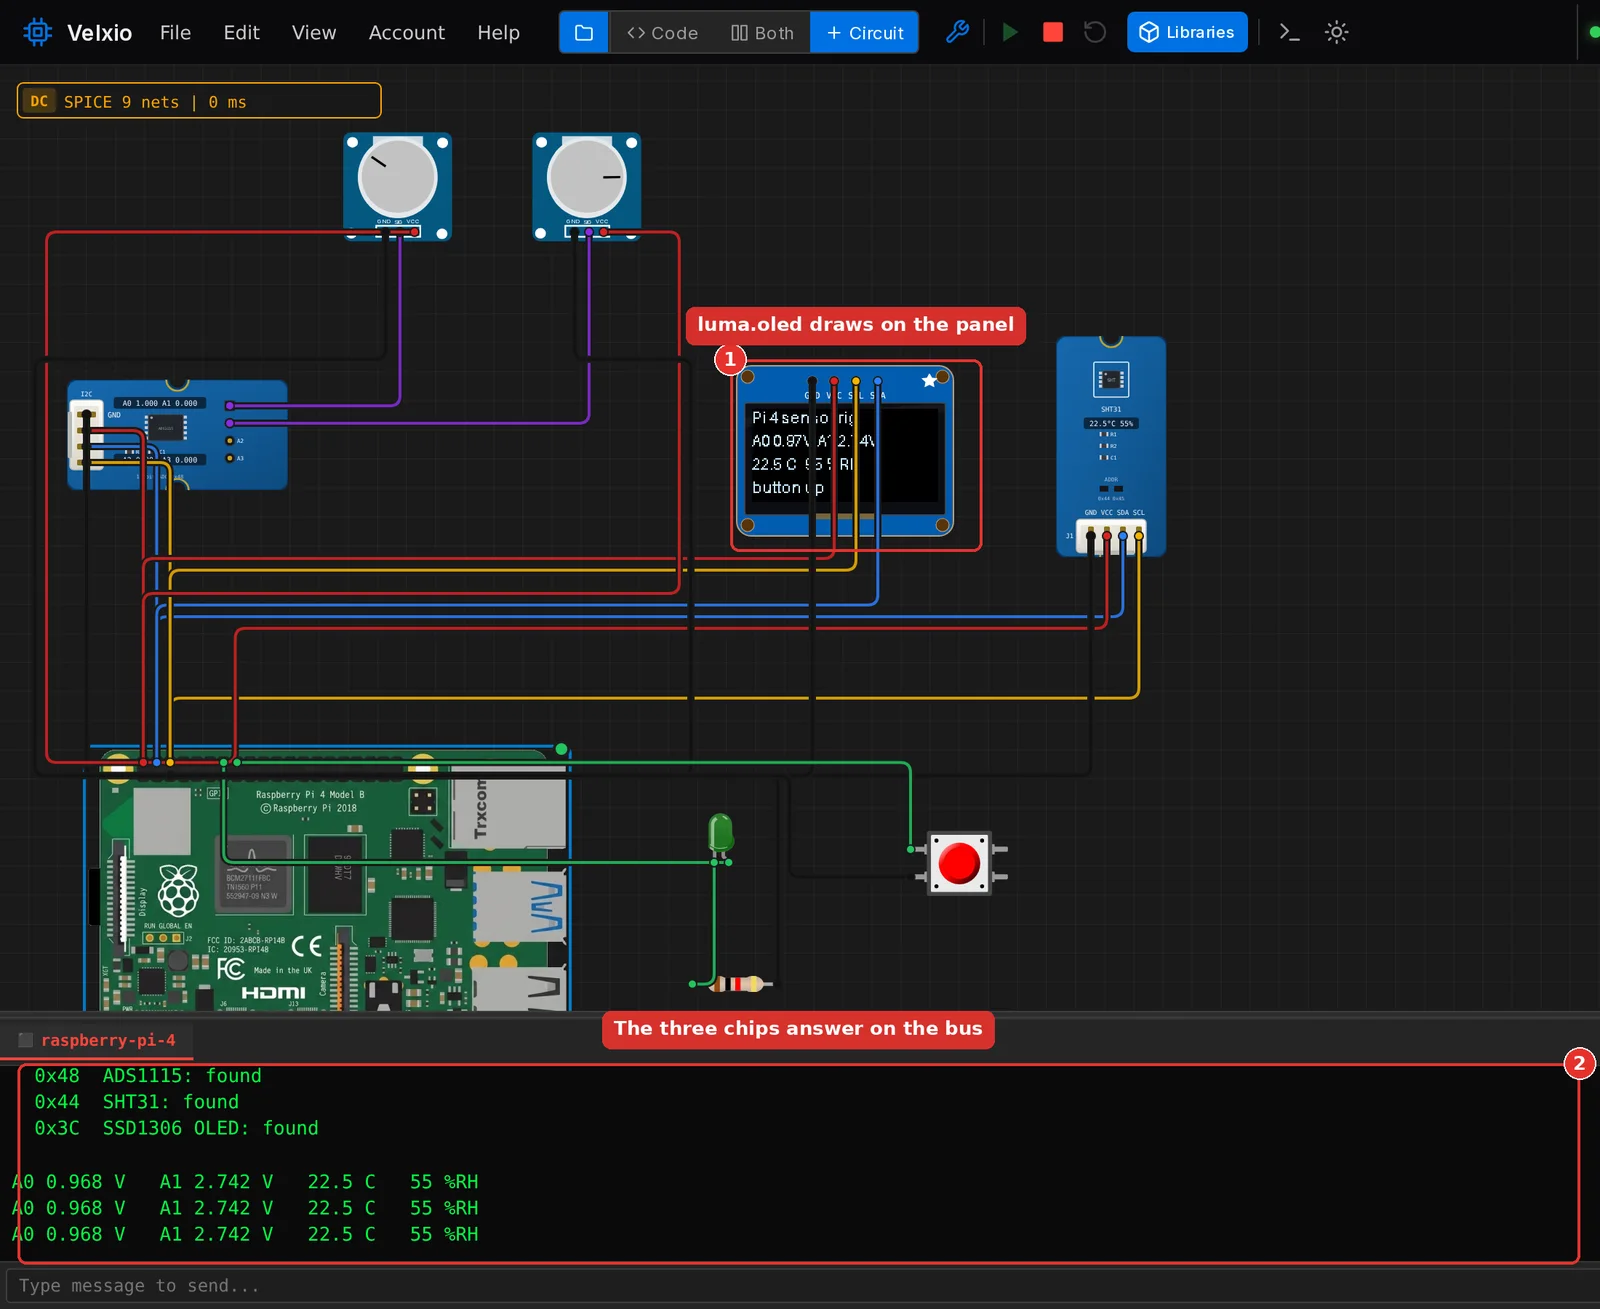The width and height of the screenshot is (1600, 1309).
Task: Switch to Both view
Action: [762, 32]
